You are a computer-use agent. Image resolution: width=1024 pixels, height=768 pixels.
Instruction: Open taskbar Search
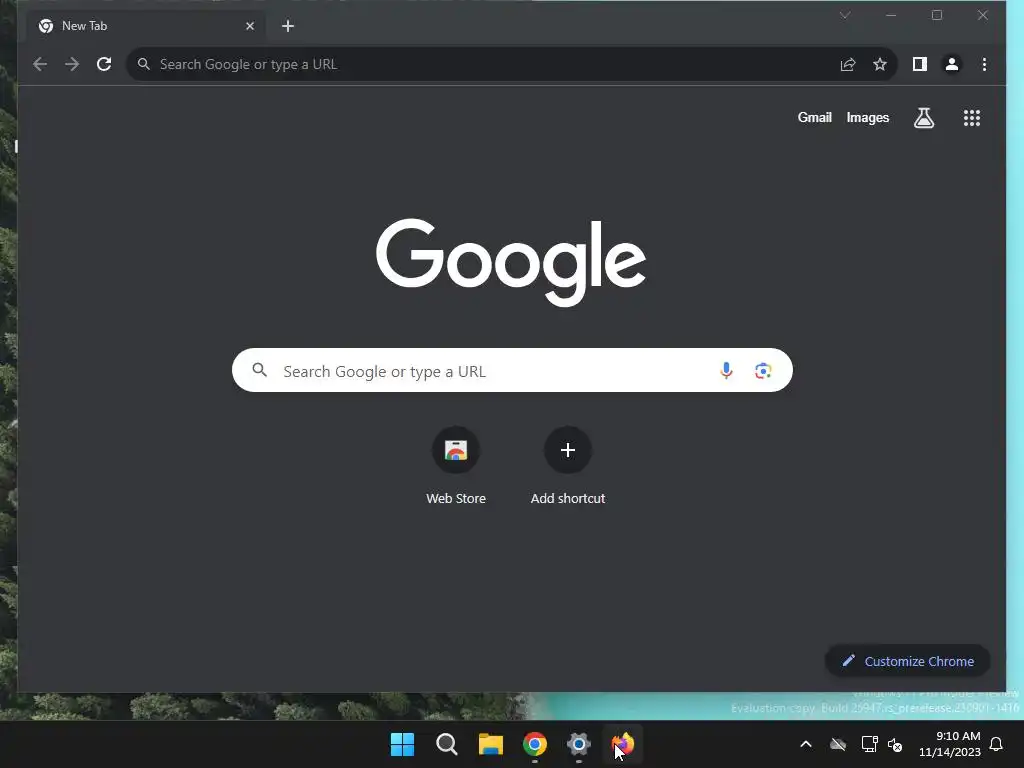point(447,744)
